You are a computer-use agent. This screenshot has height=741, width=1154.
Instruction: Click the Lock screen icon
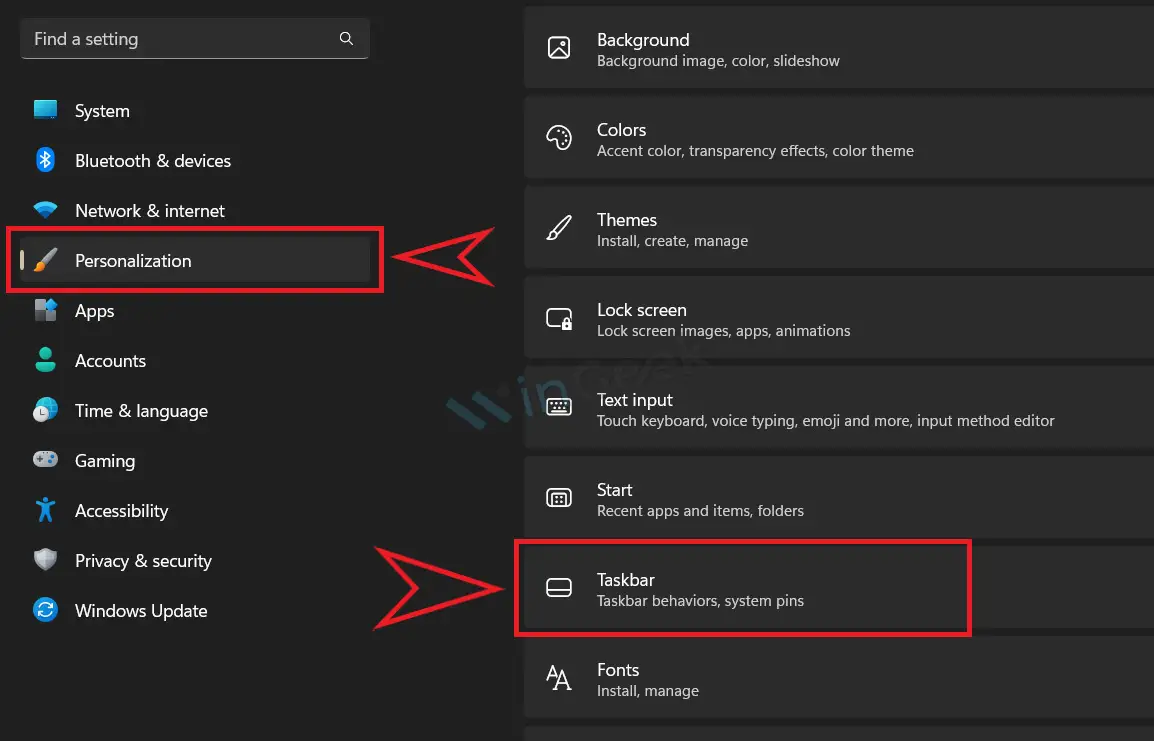pyautogui.click(x=559, y=319)
